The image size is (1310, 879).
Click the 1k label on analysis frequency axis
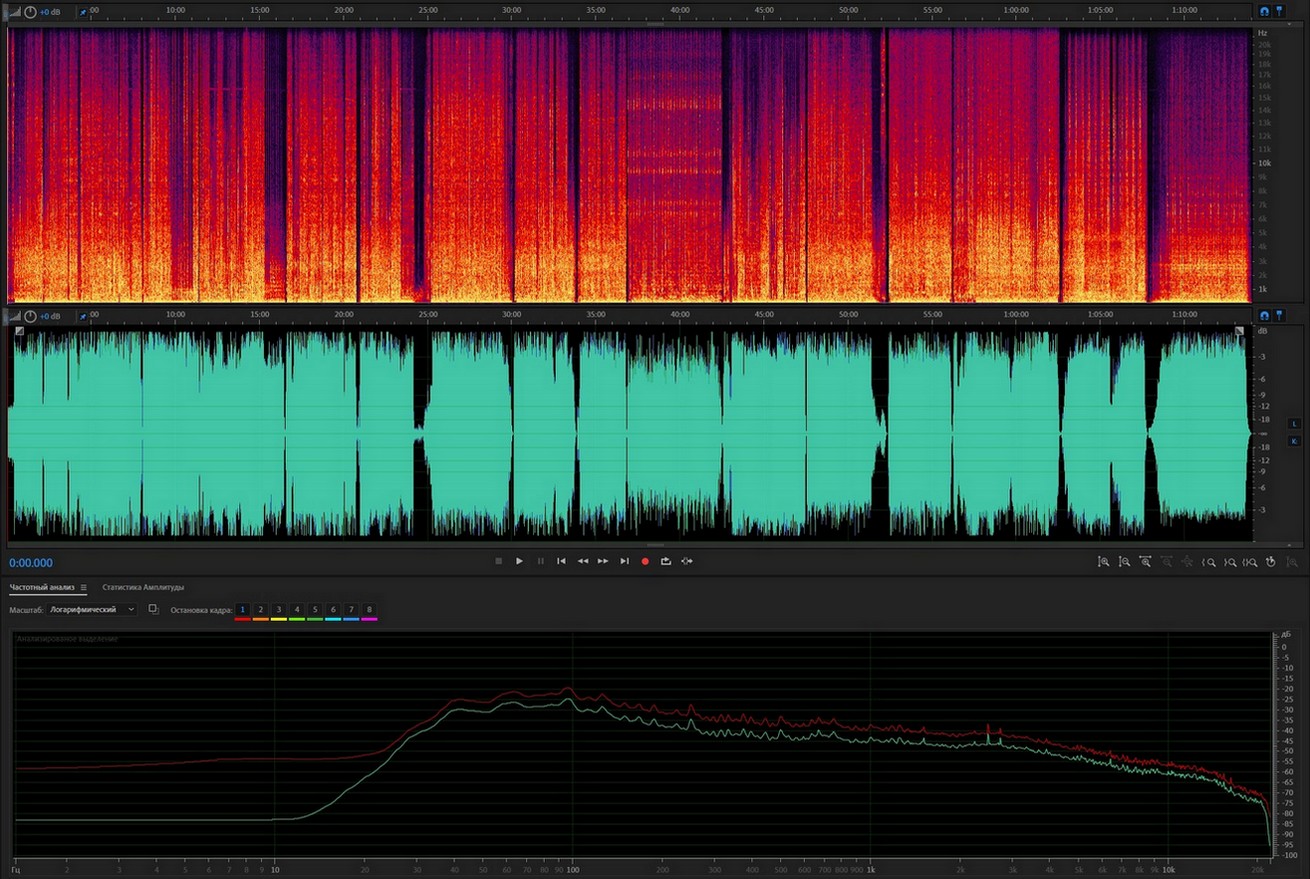click(x=871, y=870)
